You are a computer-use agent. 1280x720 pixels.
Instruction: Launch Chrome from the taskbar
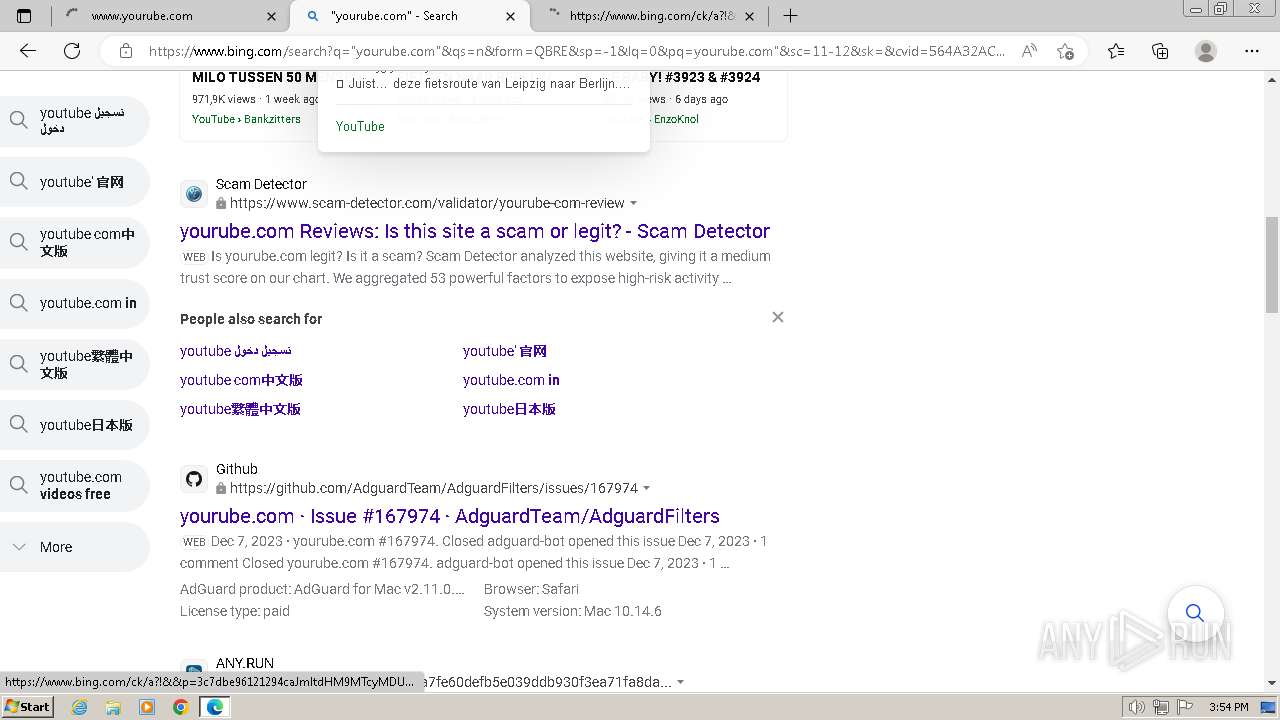(x=181, y=707)
